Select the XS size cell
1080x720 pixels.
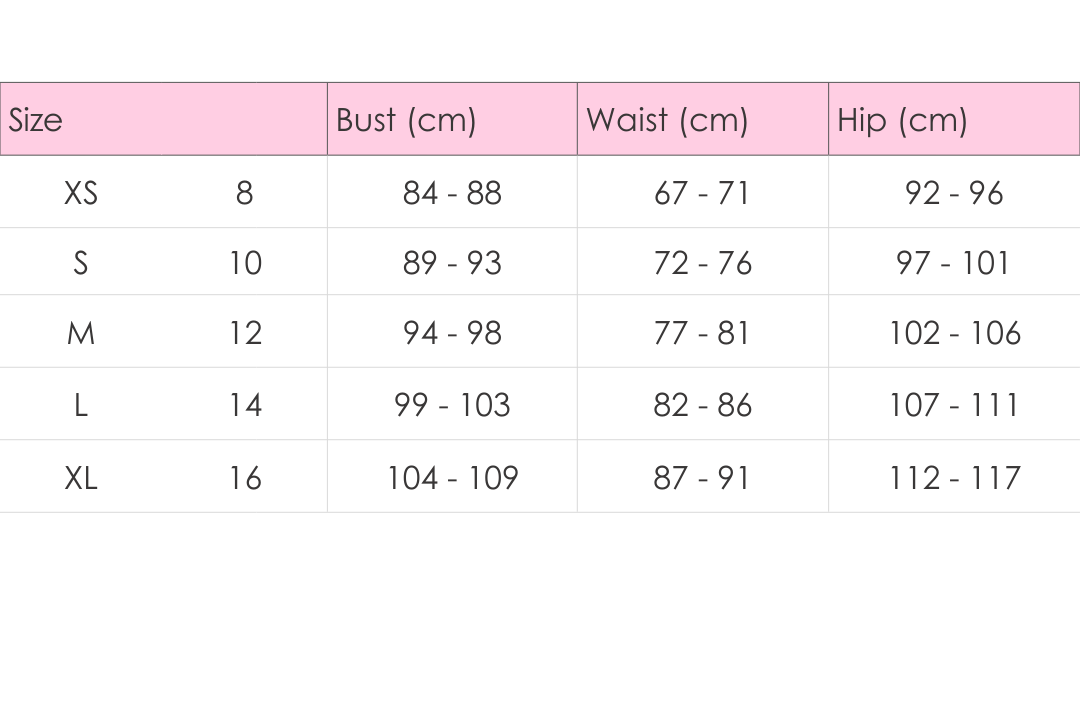coord(81,192)
